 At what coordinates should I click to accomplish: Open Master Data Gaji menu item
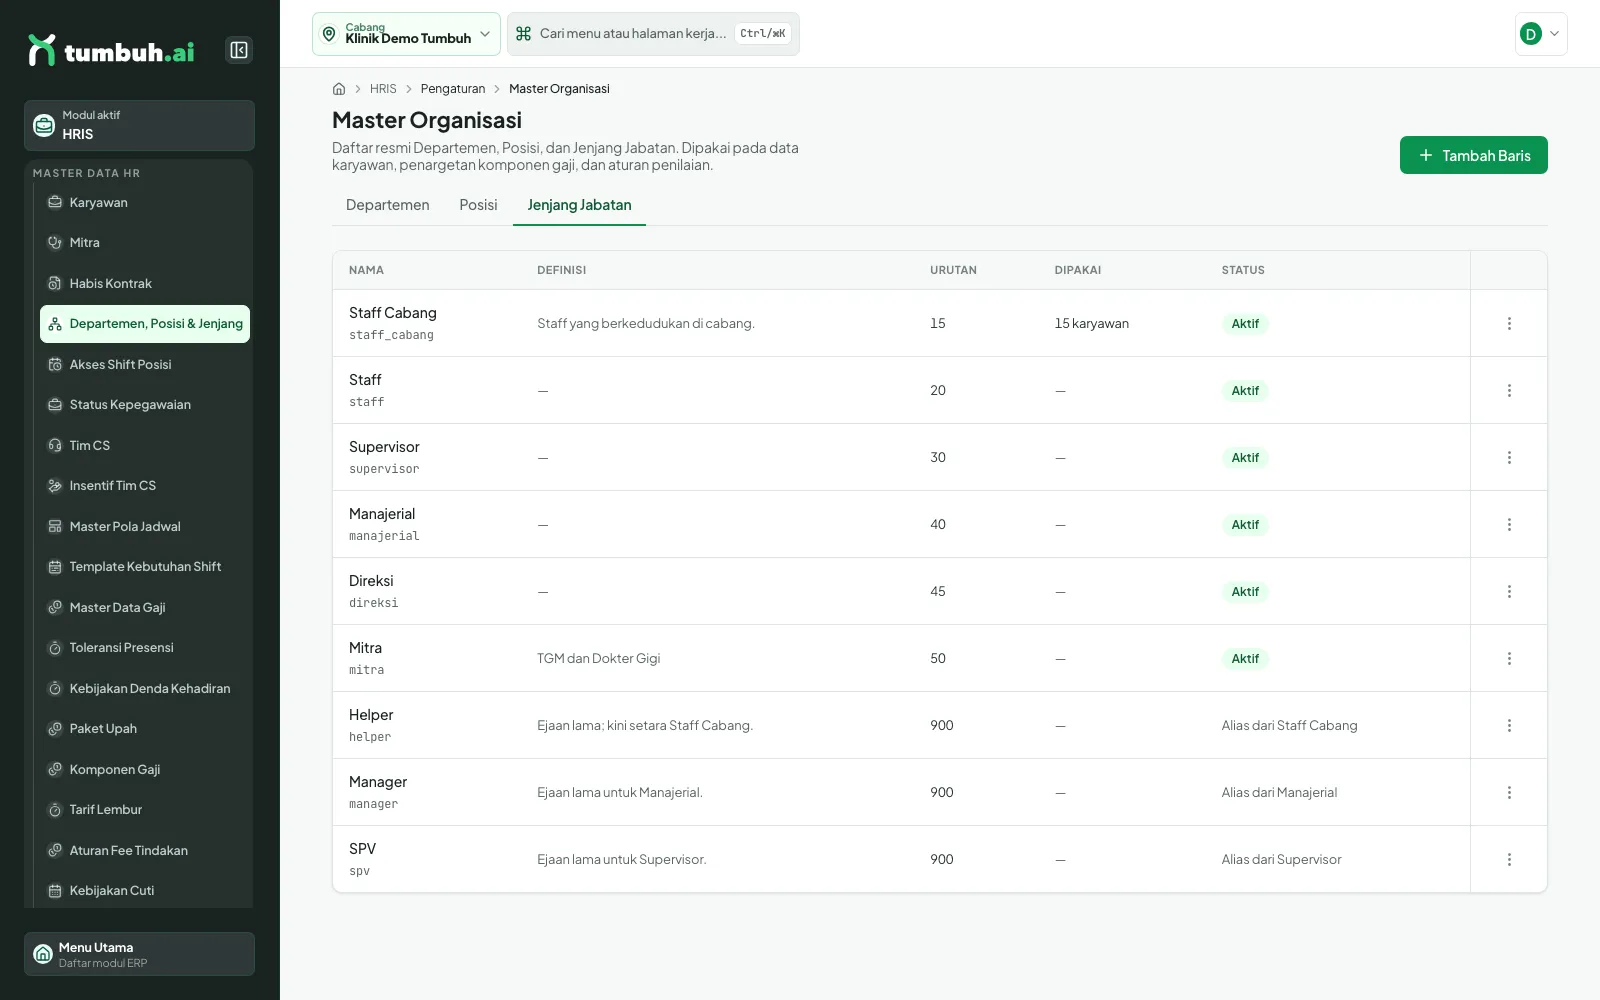145,608
